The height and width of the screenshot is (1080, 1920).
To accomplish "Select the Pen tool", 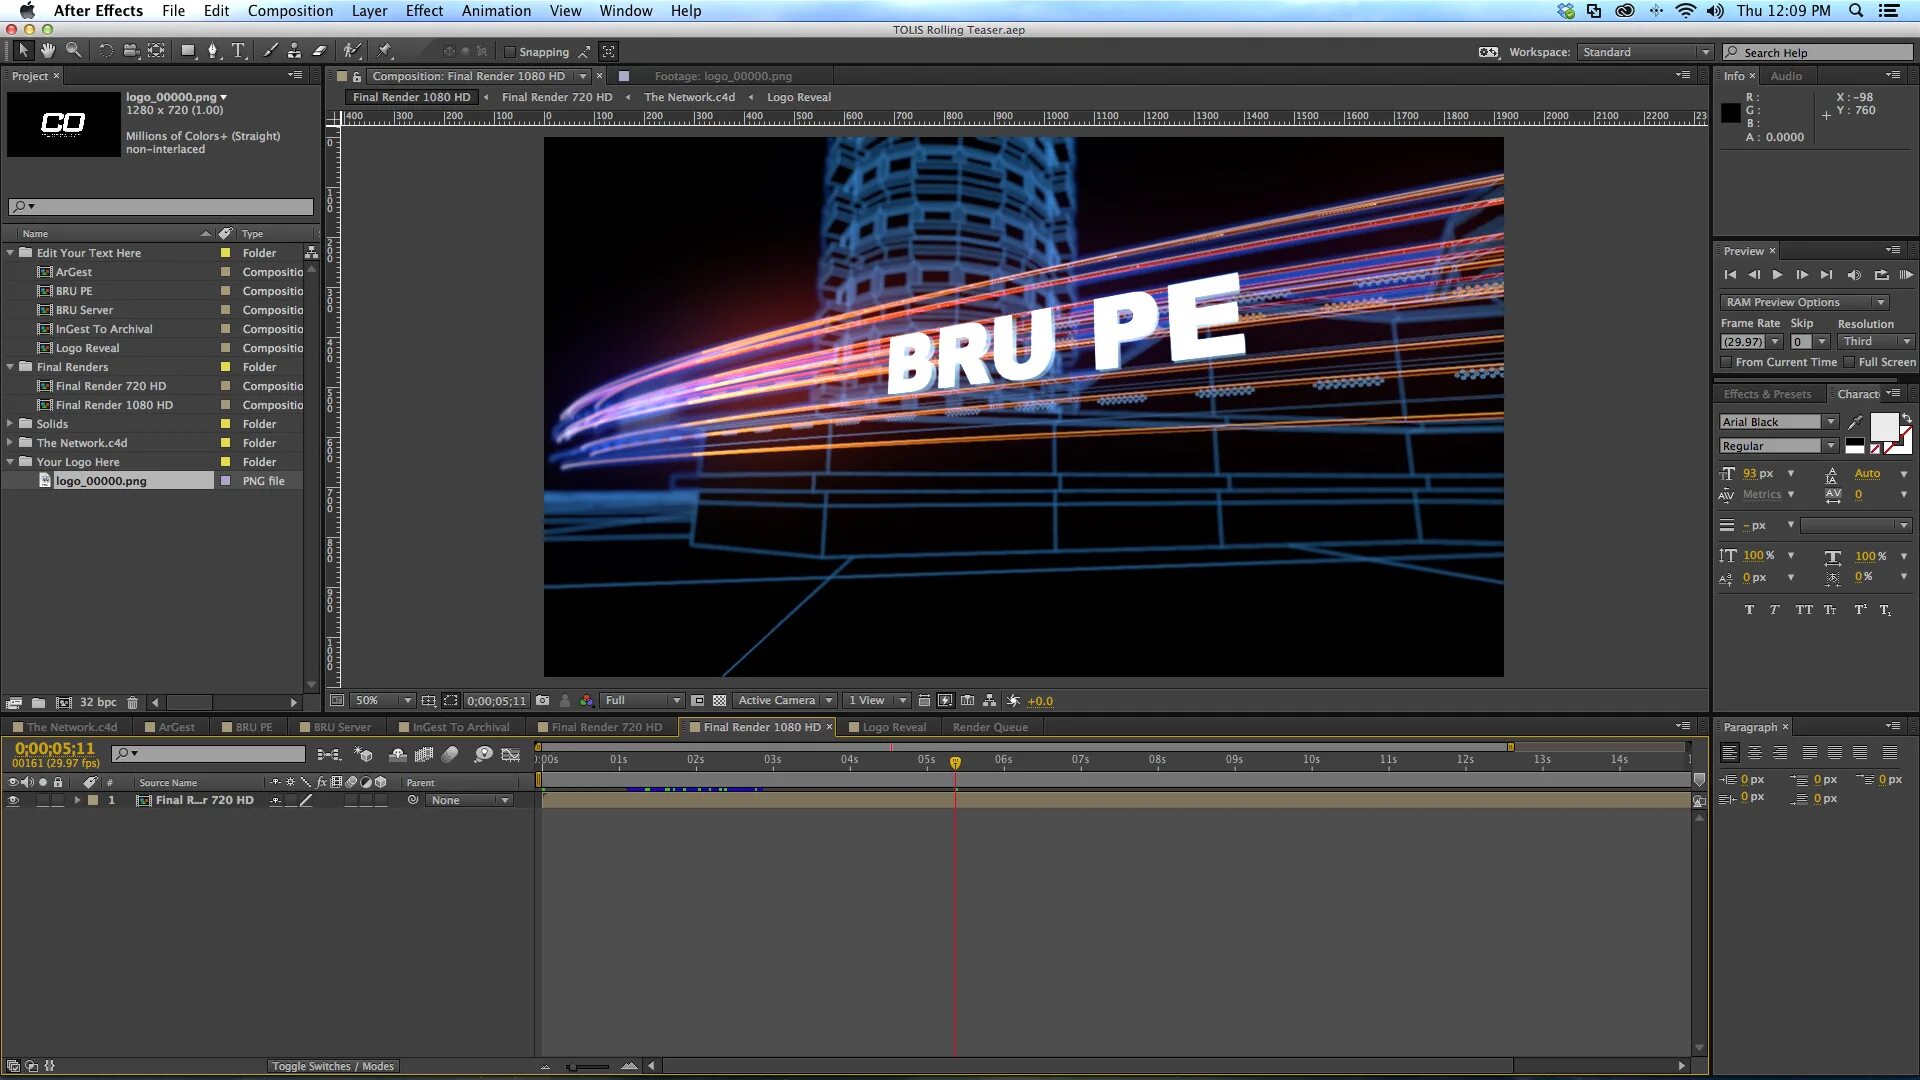I will [x=213, y=51].
